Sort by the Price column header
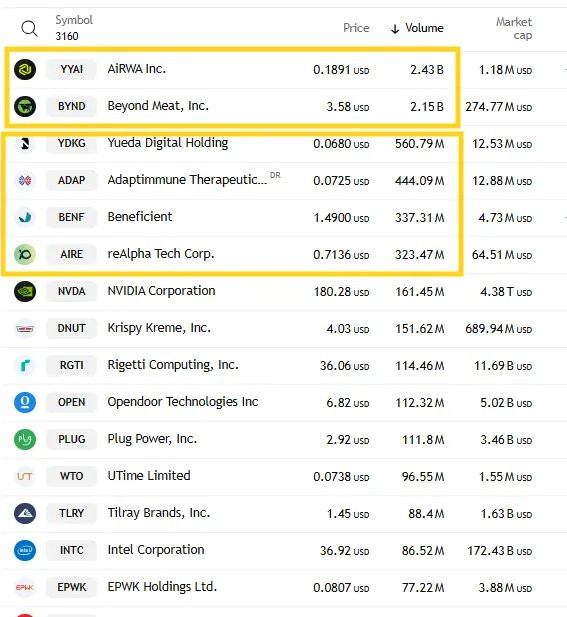Screen dimensions: 567x617 coord(356,28)
